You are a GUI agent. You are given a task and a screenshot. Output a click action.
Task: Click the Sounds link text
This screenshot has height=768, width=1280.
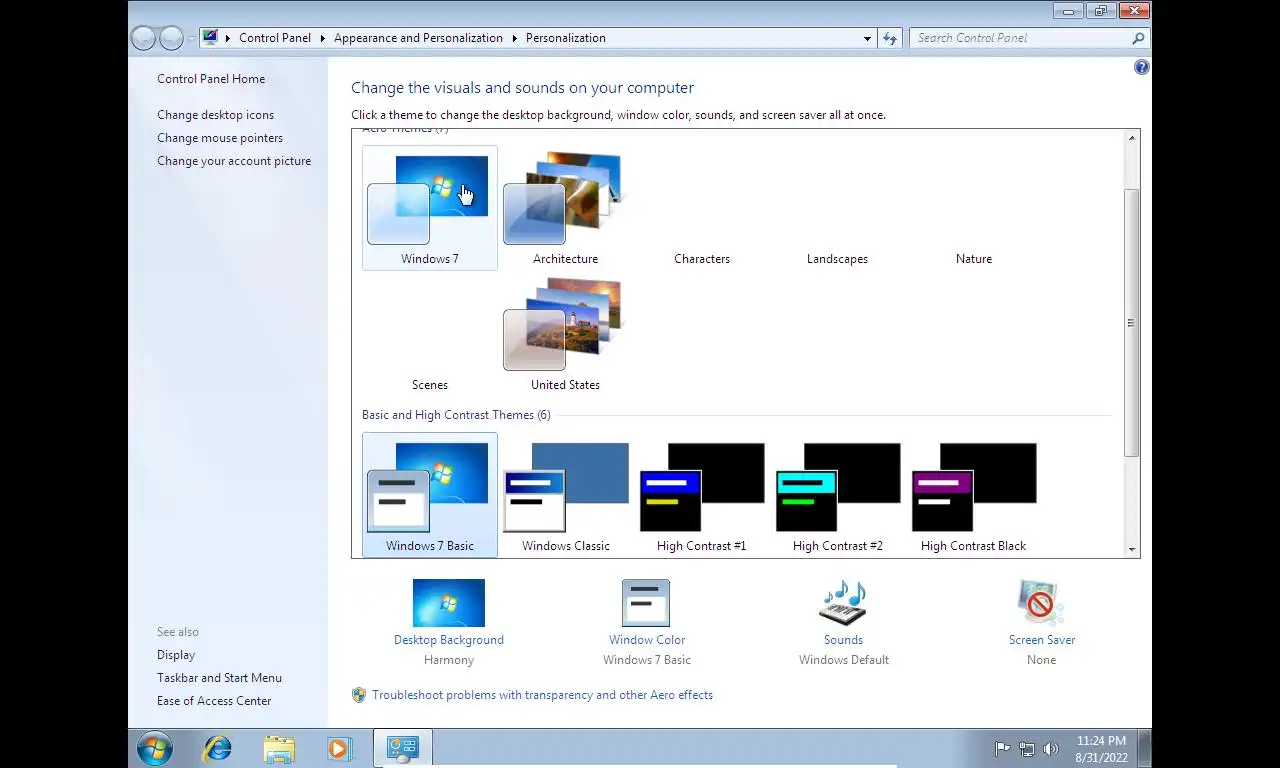click(x=843, y=640)
